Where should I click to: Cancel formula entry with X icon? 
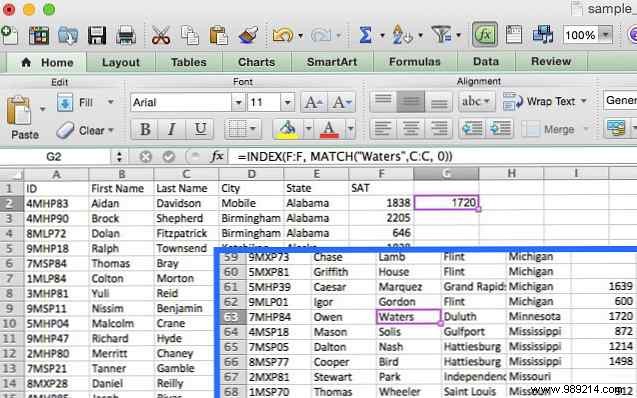tap(145, 156)
